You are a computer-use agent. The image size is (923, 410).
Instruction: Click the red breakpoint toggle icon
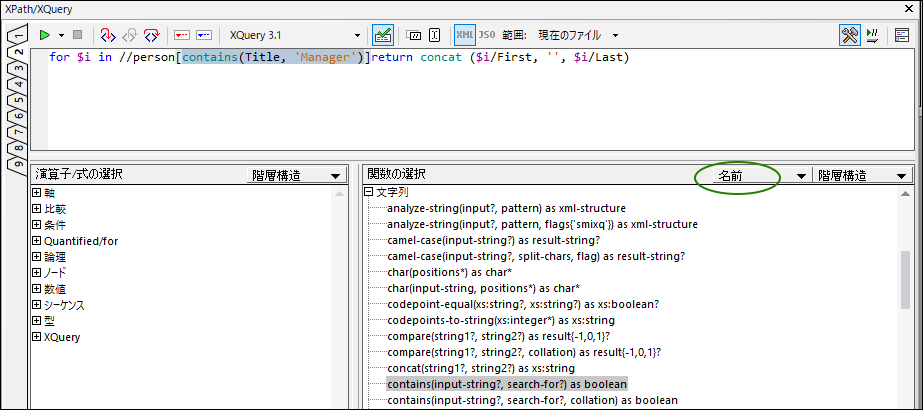coord(182,35)
